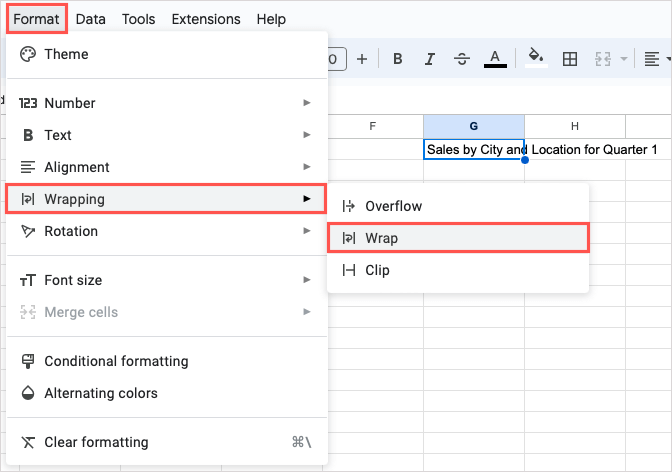This screenshot has height=472, width=672.
Task: Select Clip text wrapping option
Action: (x=377, y=270)
